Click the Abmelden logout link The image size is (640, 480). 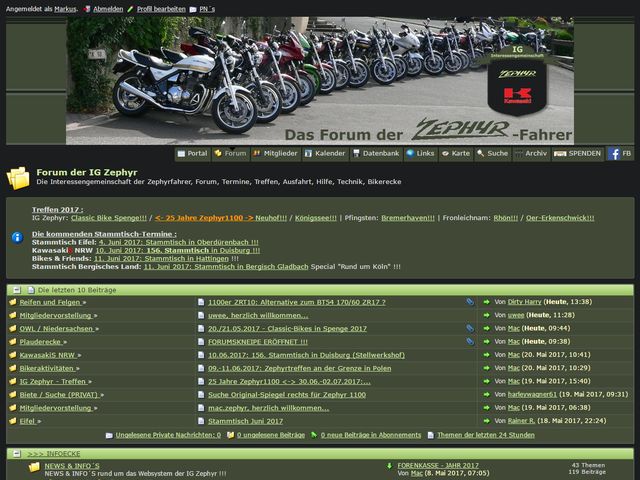click(x=108, y=9)
